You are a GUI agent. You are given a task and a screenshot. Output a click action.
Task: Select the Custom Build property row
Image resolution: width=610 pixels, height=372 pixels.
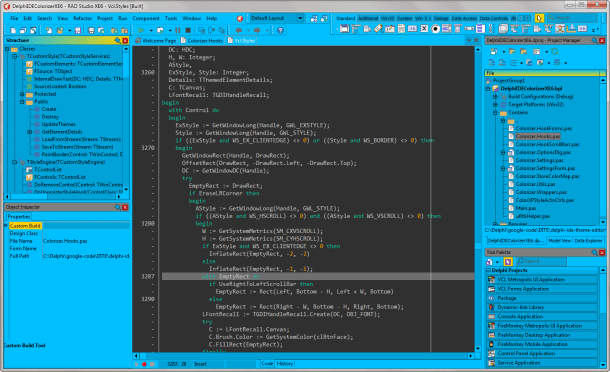point(67,226)
